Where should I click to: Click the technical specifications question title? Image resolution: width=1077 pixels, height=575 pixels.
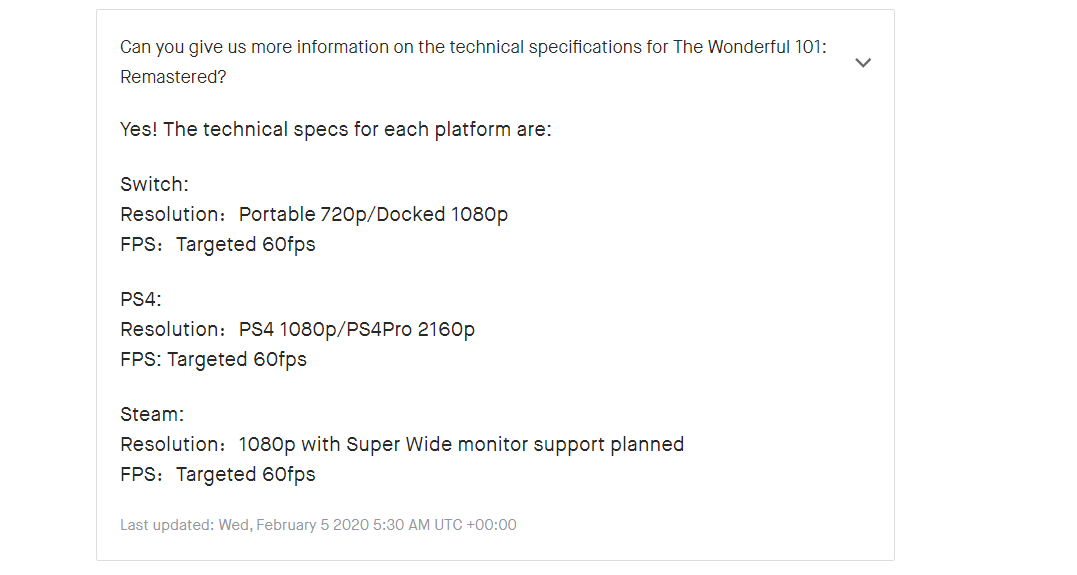click(473, 62)
